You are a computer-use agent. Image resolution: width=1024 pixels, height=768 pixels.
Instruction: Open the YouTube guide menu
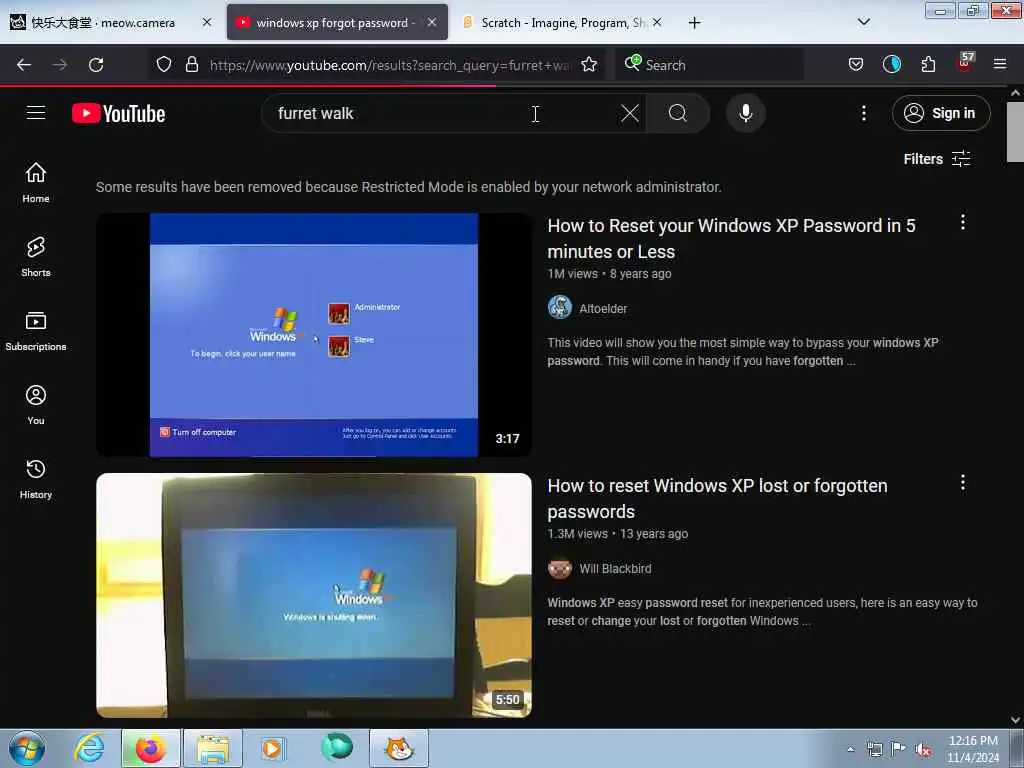coord(36,113)
